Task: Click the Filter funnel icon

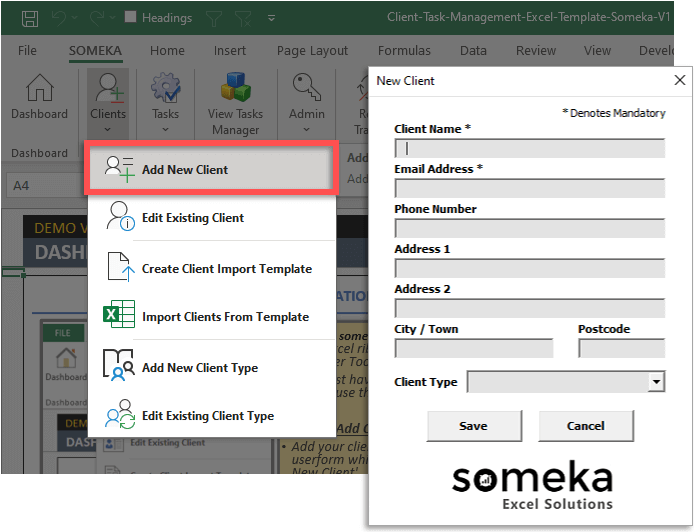Action: (214, 18)
